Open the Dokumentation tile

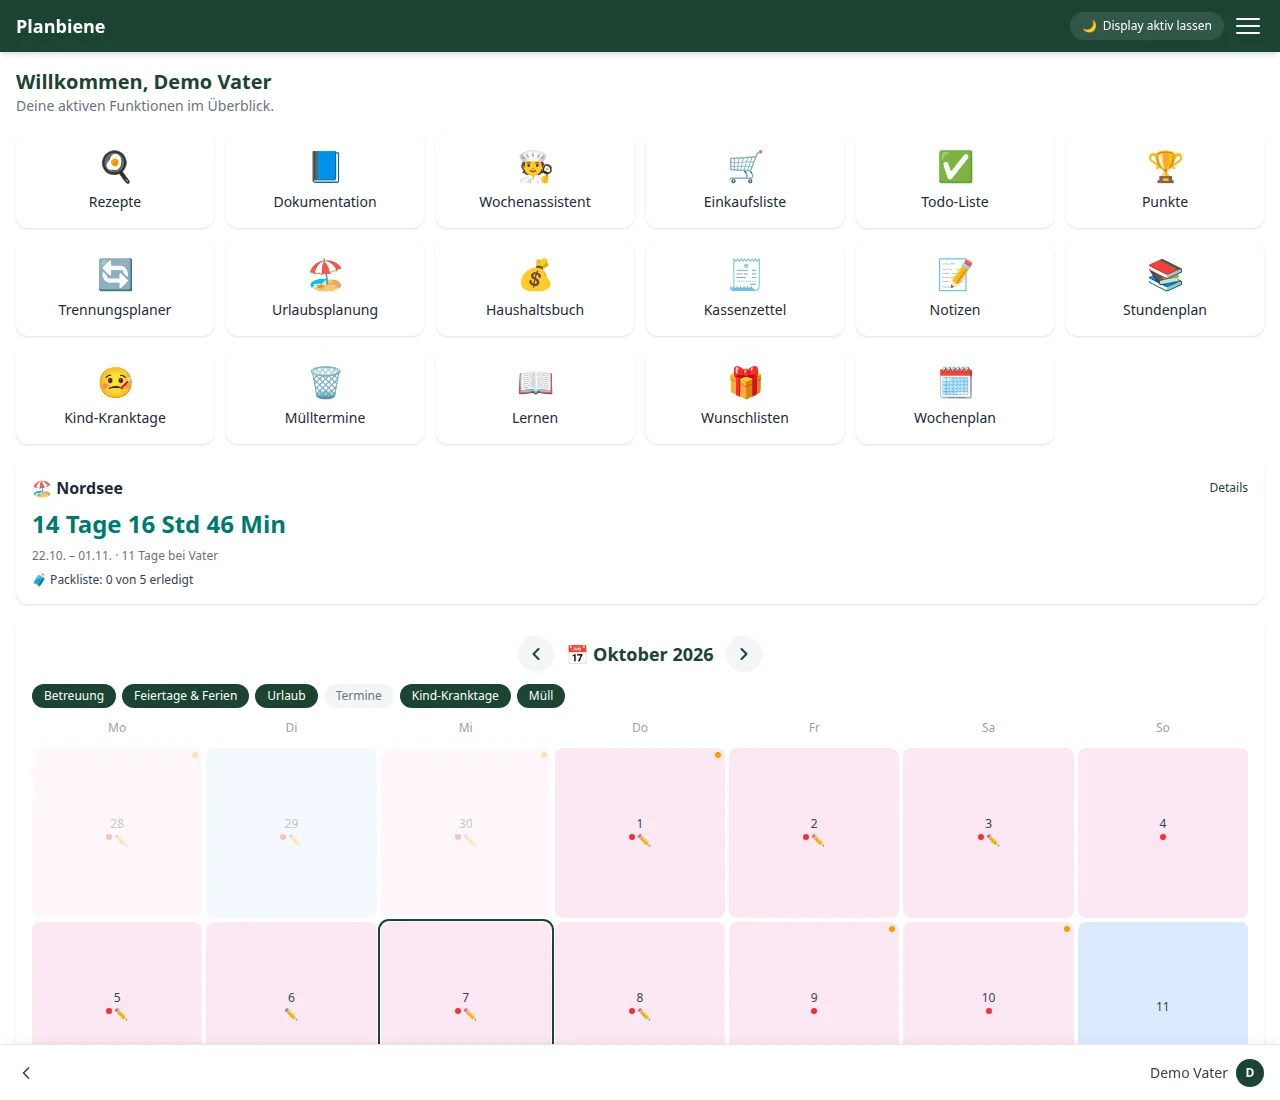pyautogui.click(x=325, y=182)
